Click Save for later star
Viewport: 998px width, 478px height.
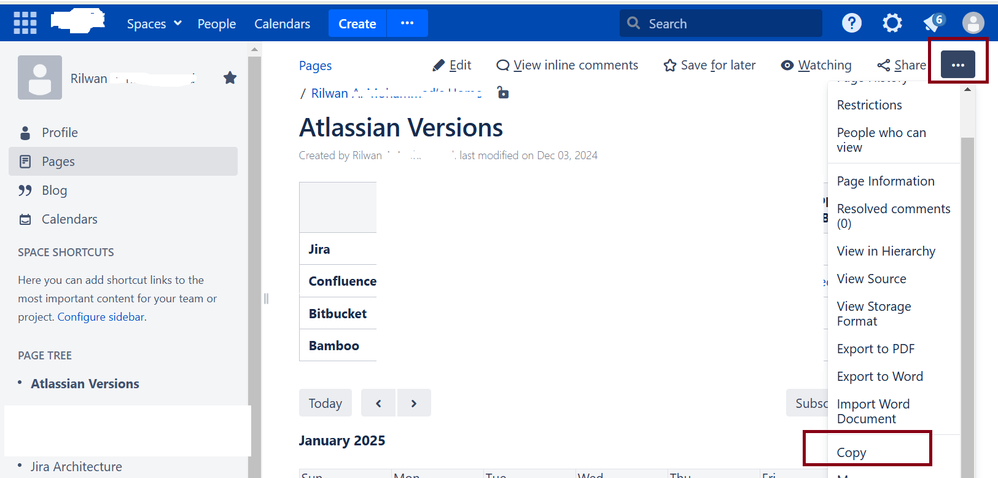[710, 65]
